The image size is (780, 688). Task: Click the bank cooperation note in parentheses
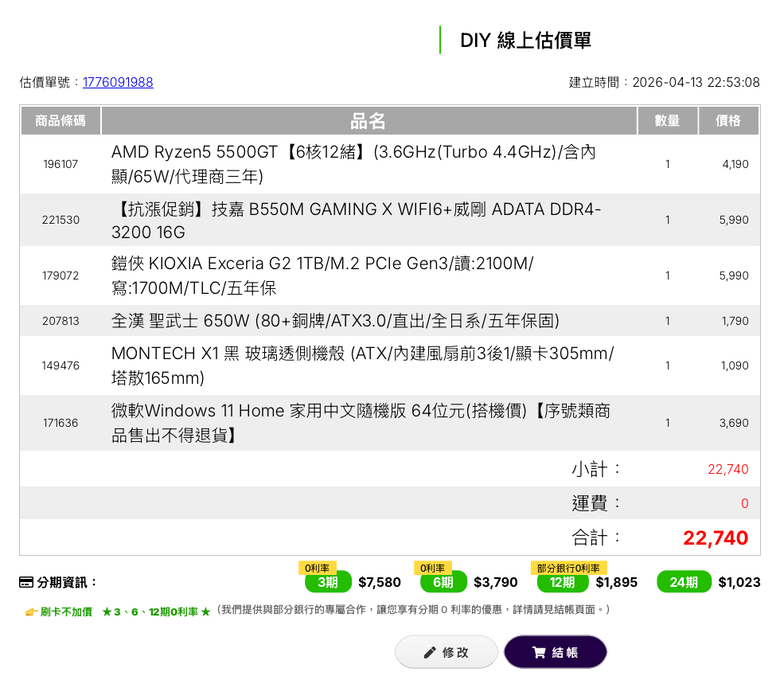pos(413,610)
